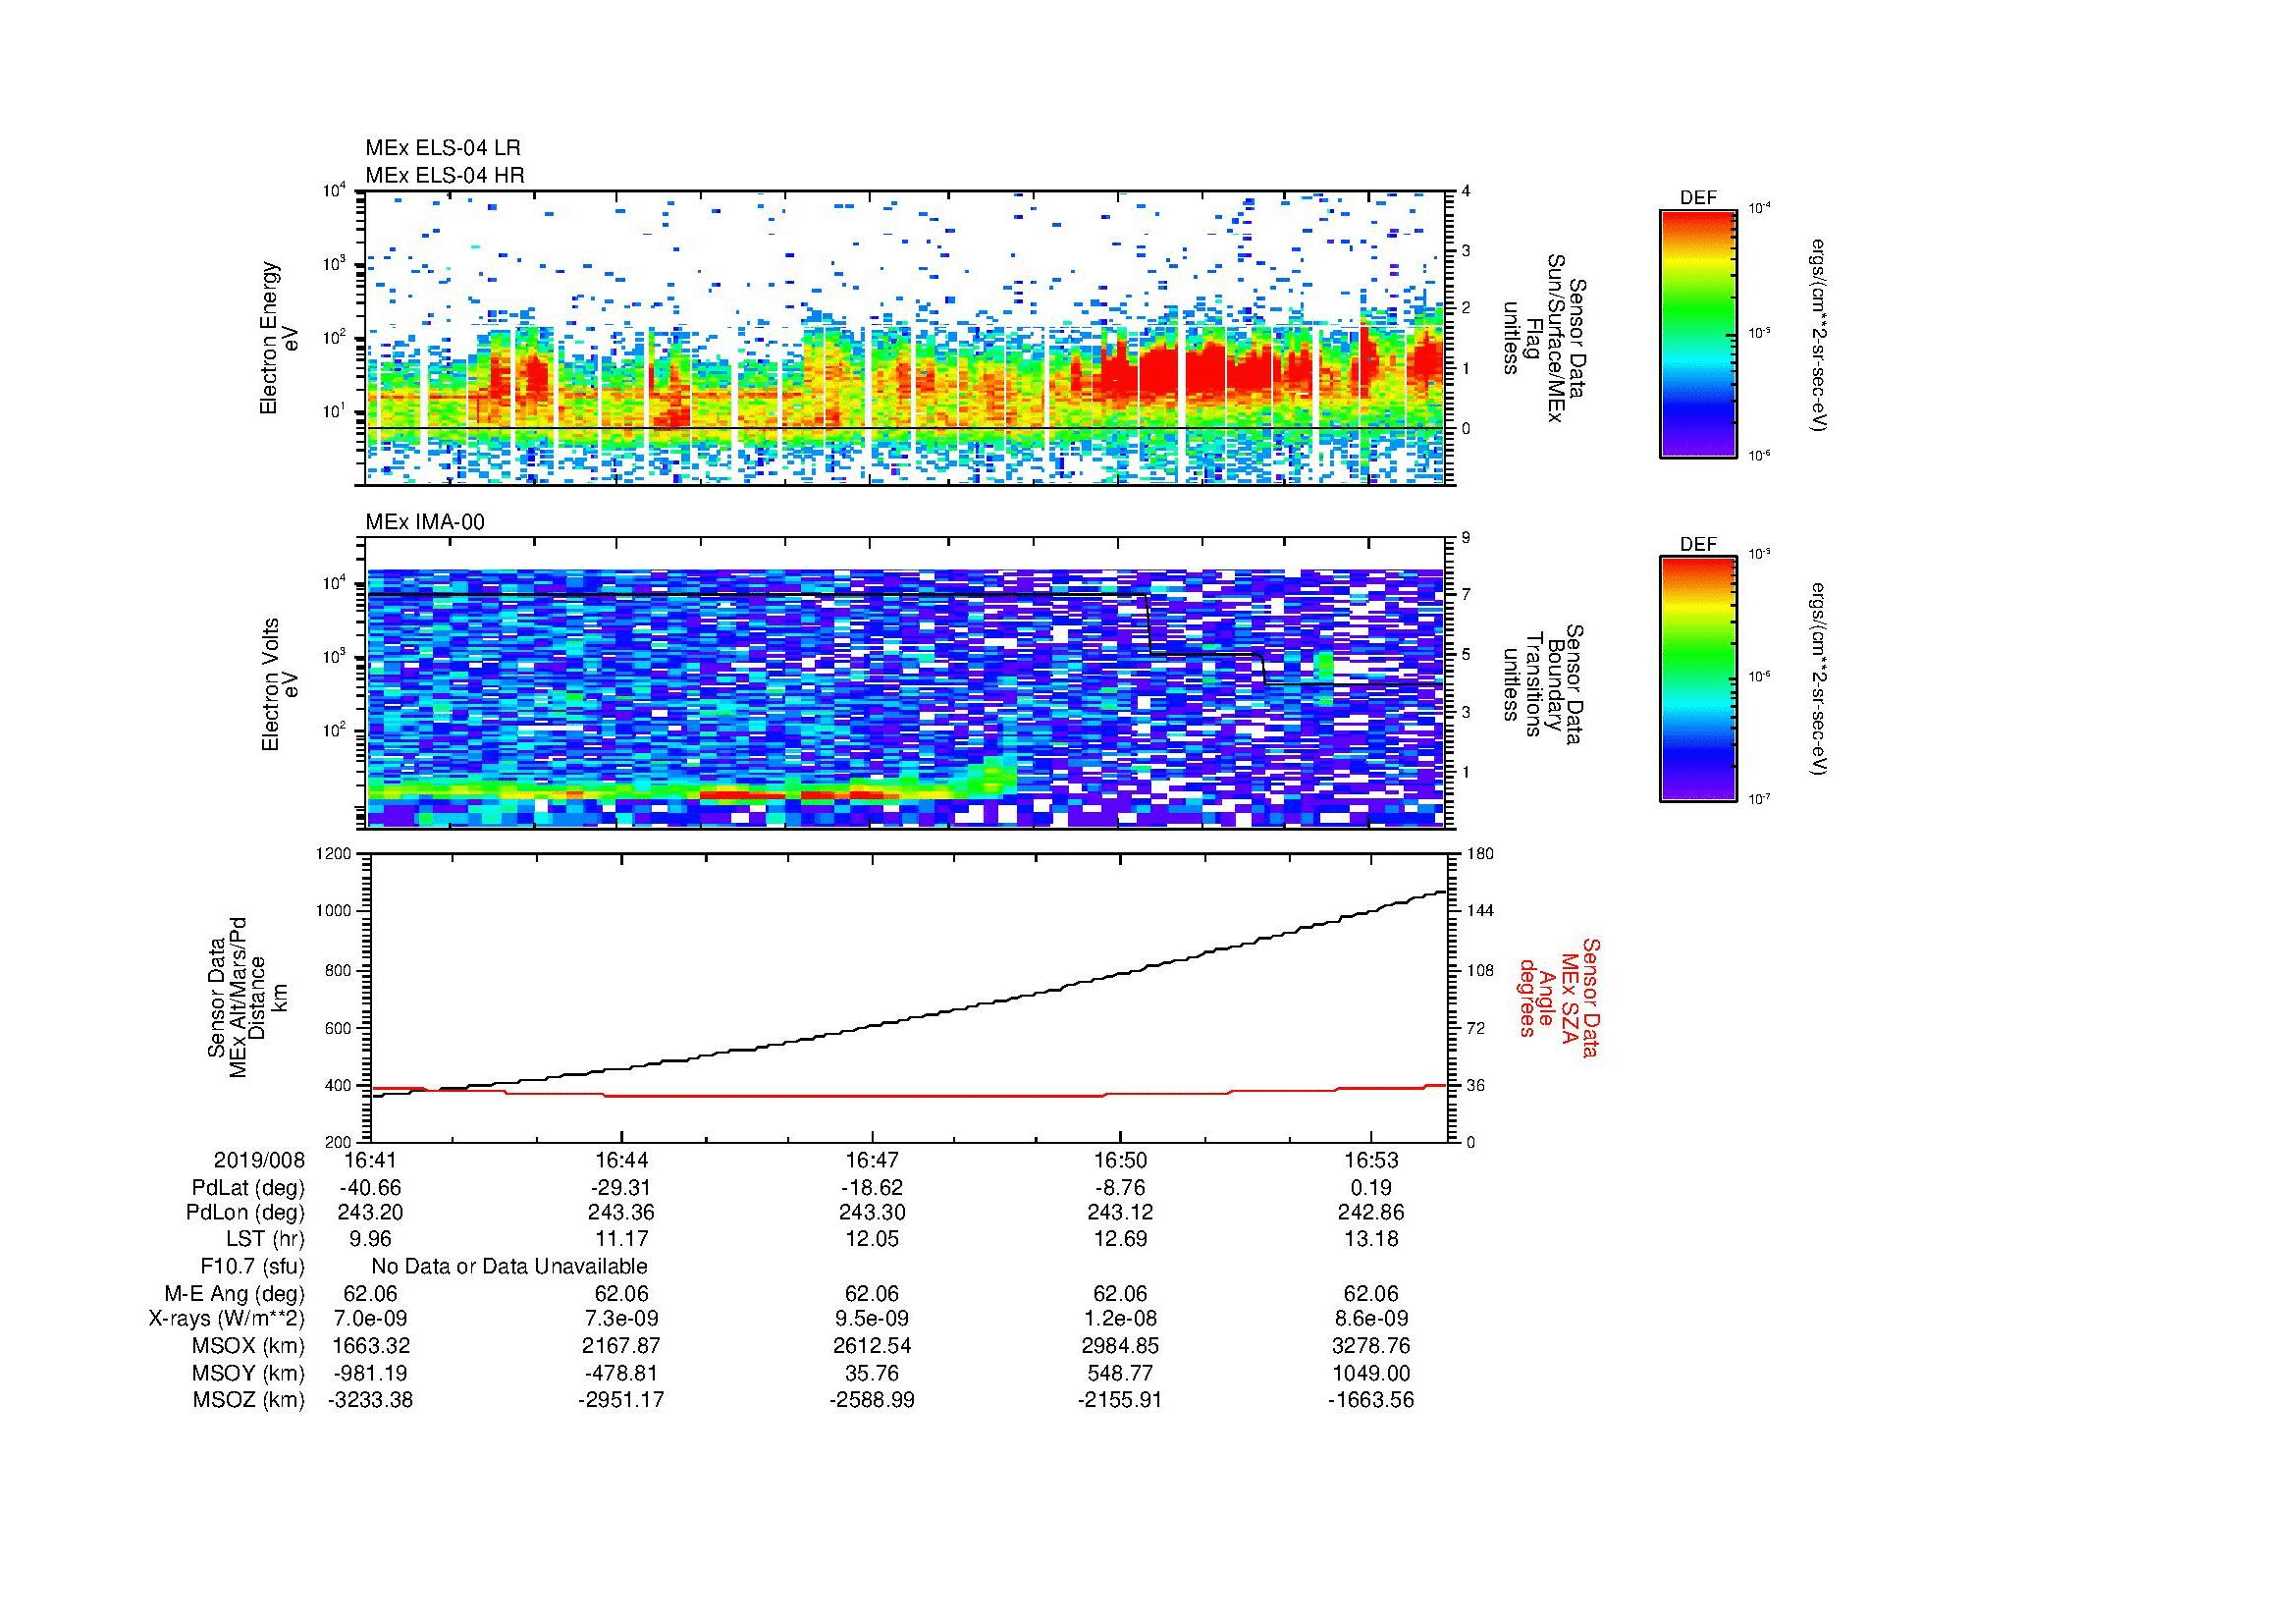Click the MSOY value '35.76'

pyautogui.click(x=872, y=1374)
